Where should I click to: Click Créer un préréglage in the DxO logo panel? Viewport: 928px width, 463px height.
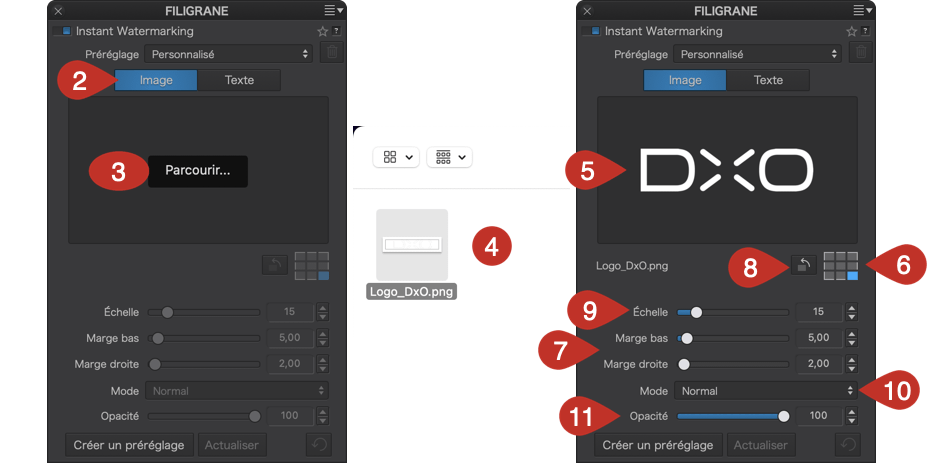[x=657, y=444]
